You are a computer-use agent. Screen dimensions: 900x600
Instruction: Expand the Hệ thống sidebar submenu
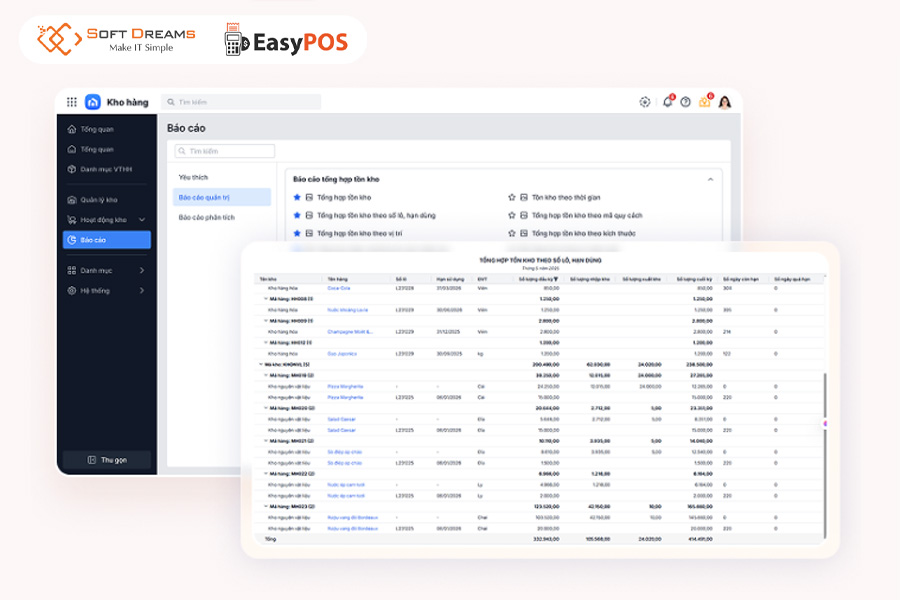tap(141, 291)
